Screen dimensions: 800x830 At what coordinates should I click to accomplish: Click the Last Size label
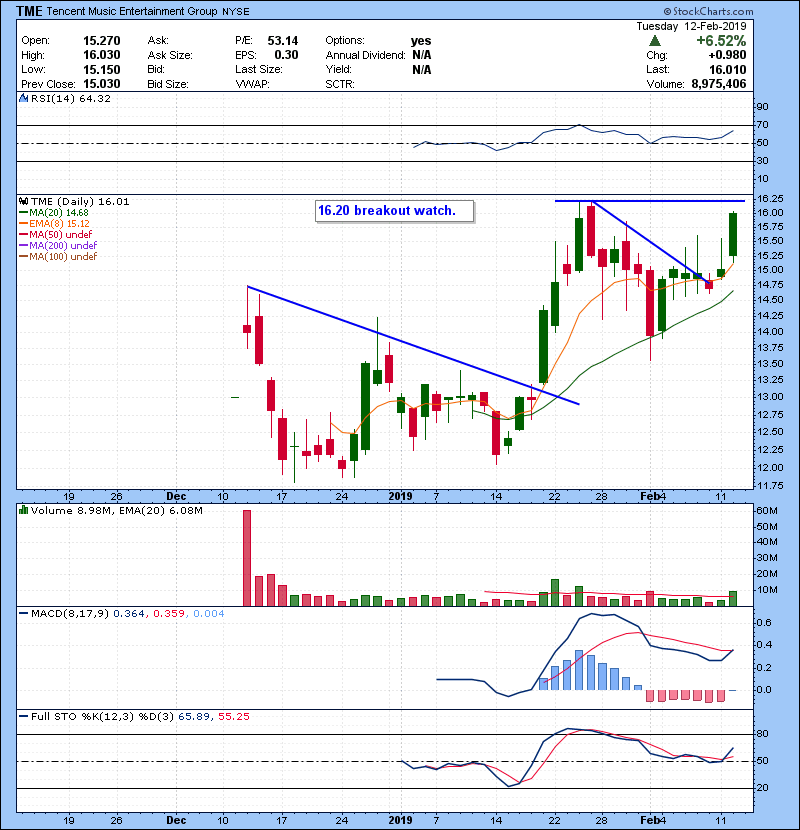[259, 69]
